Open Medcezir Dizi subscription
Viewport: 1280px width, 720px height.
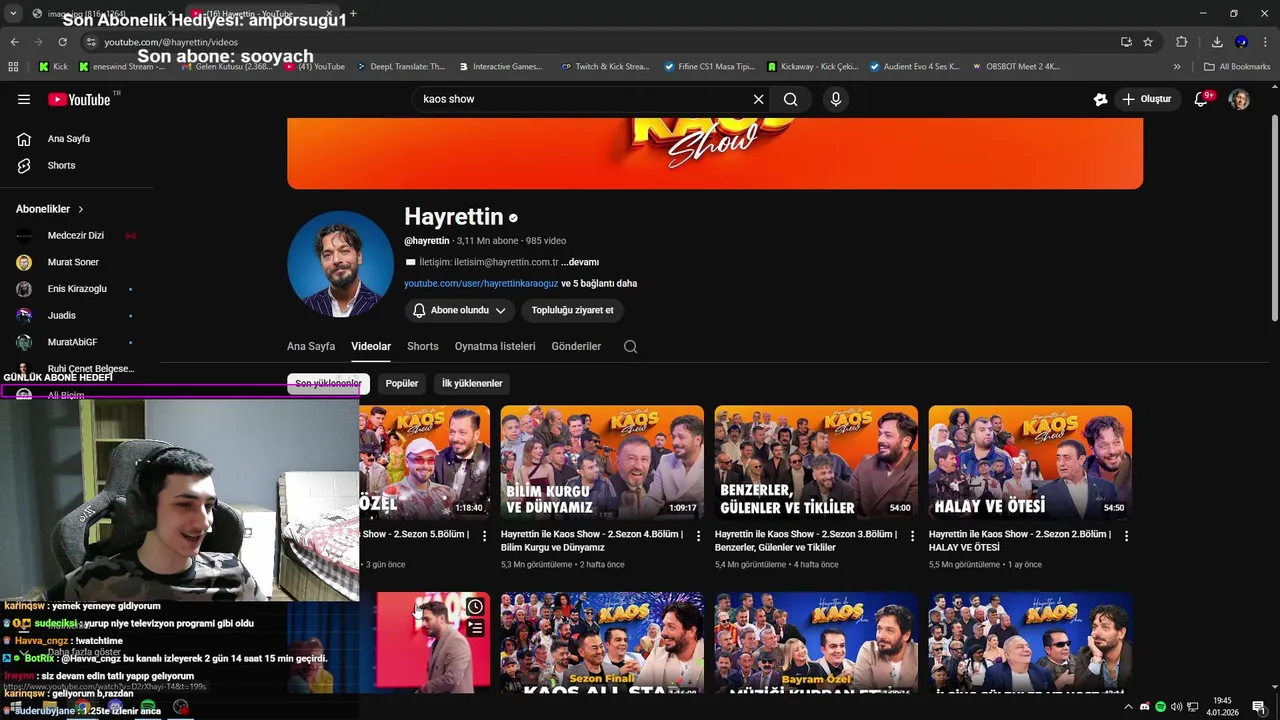(76, 236)
